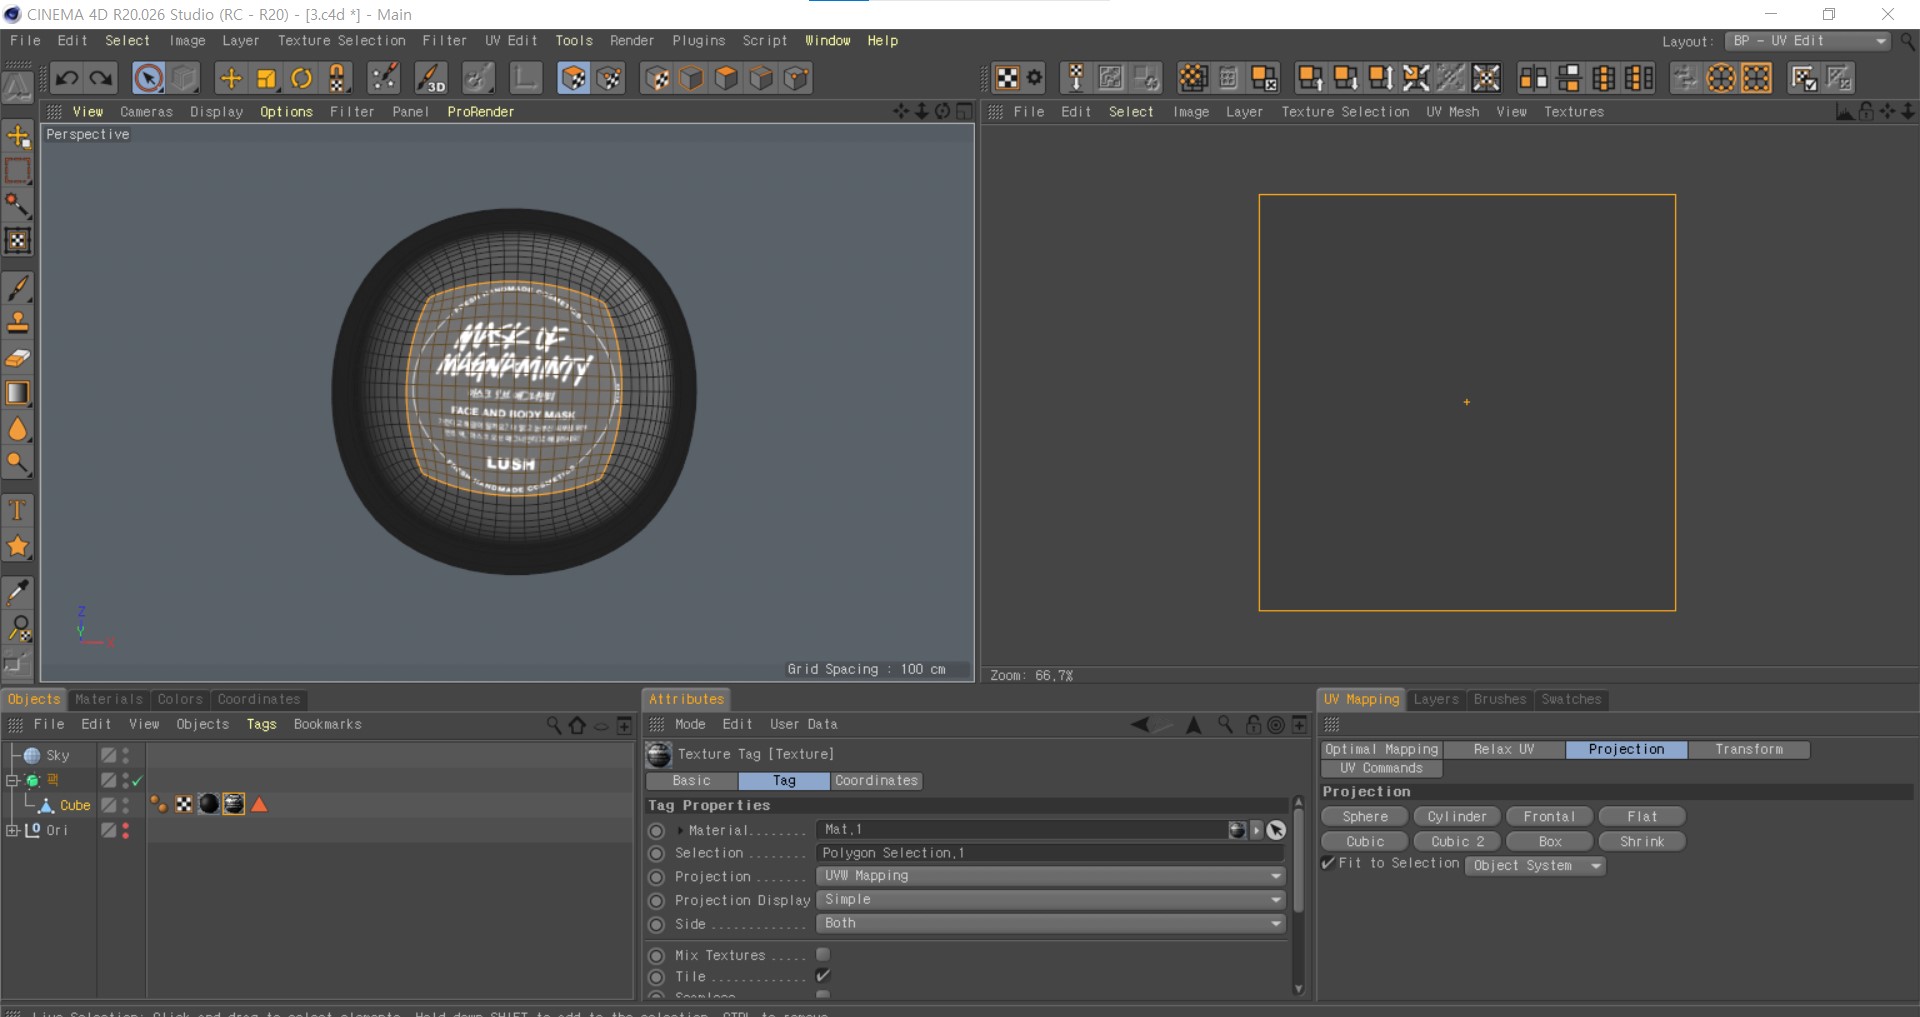Toggle the Tile checkbox
The image size is (1920, 1017).
click(823, 976)
